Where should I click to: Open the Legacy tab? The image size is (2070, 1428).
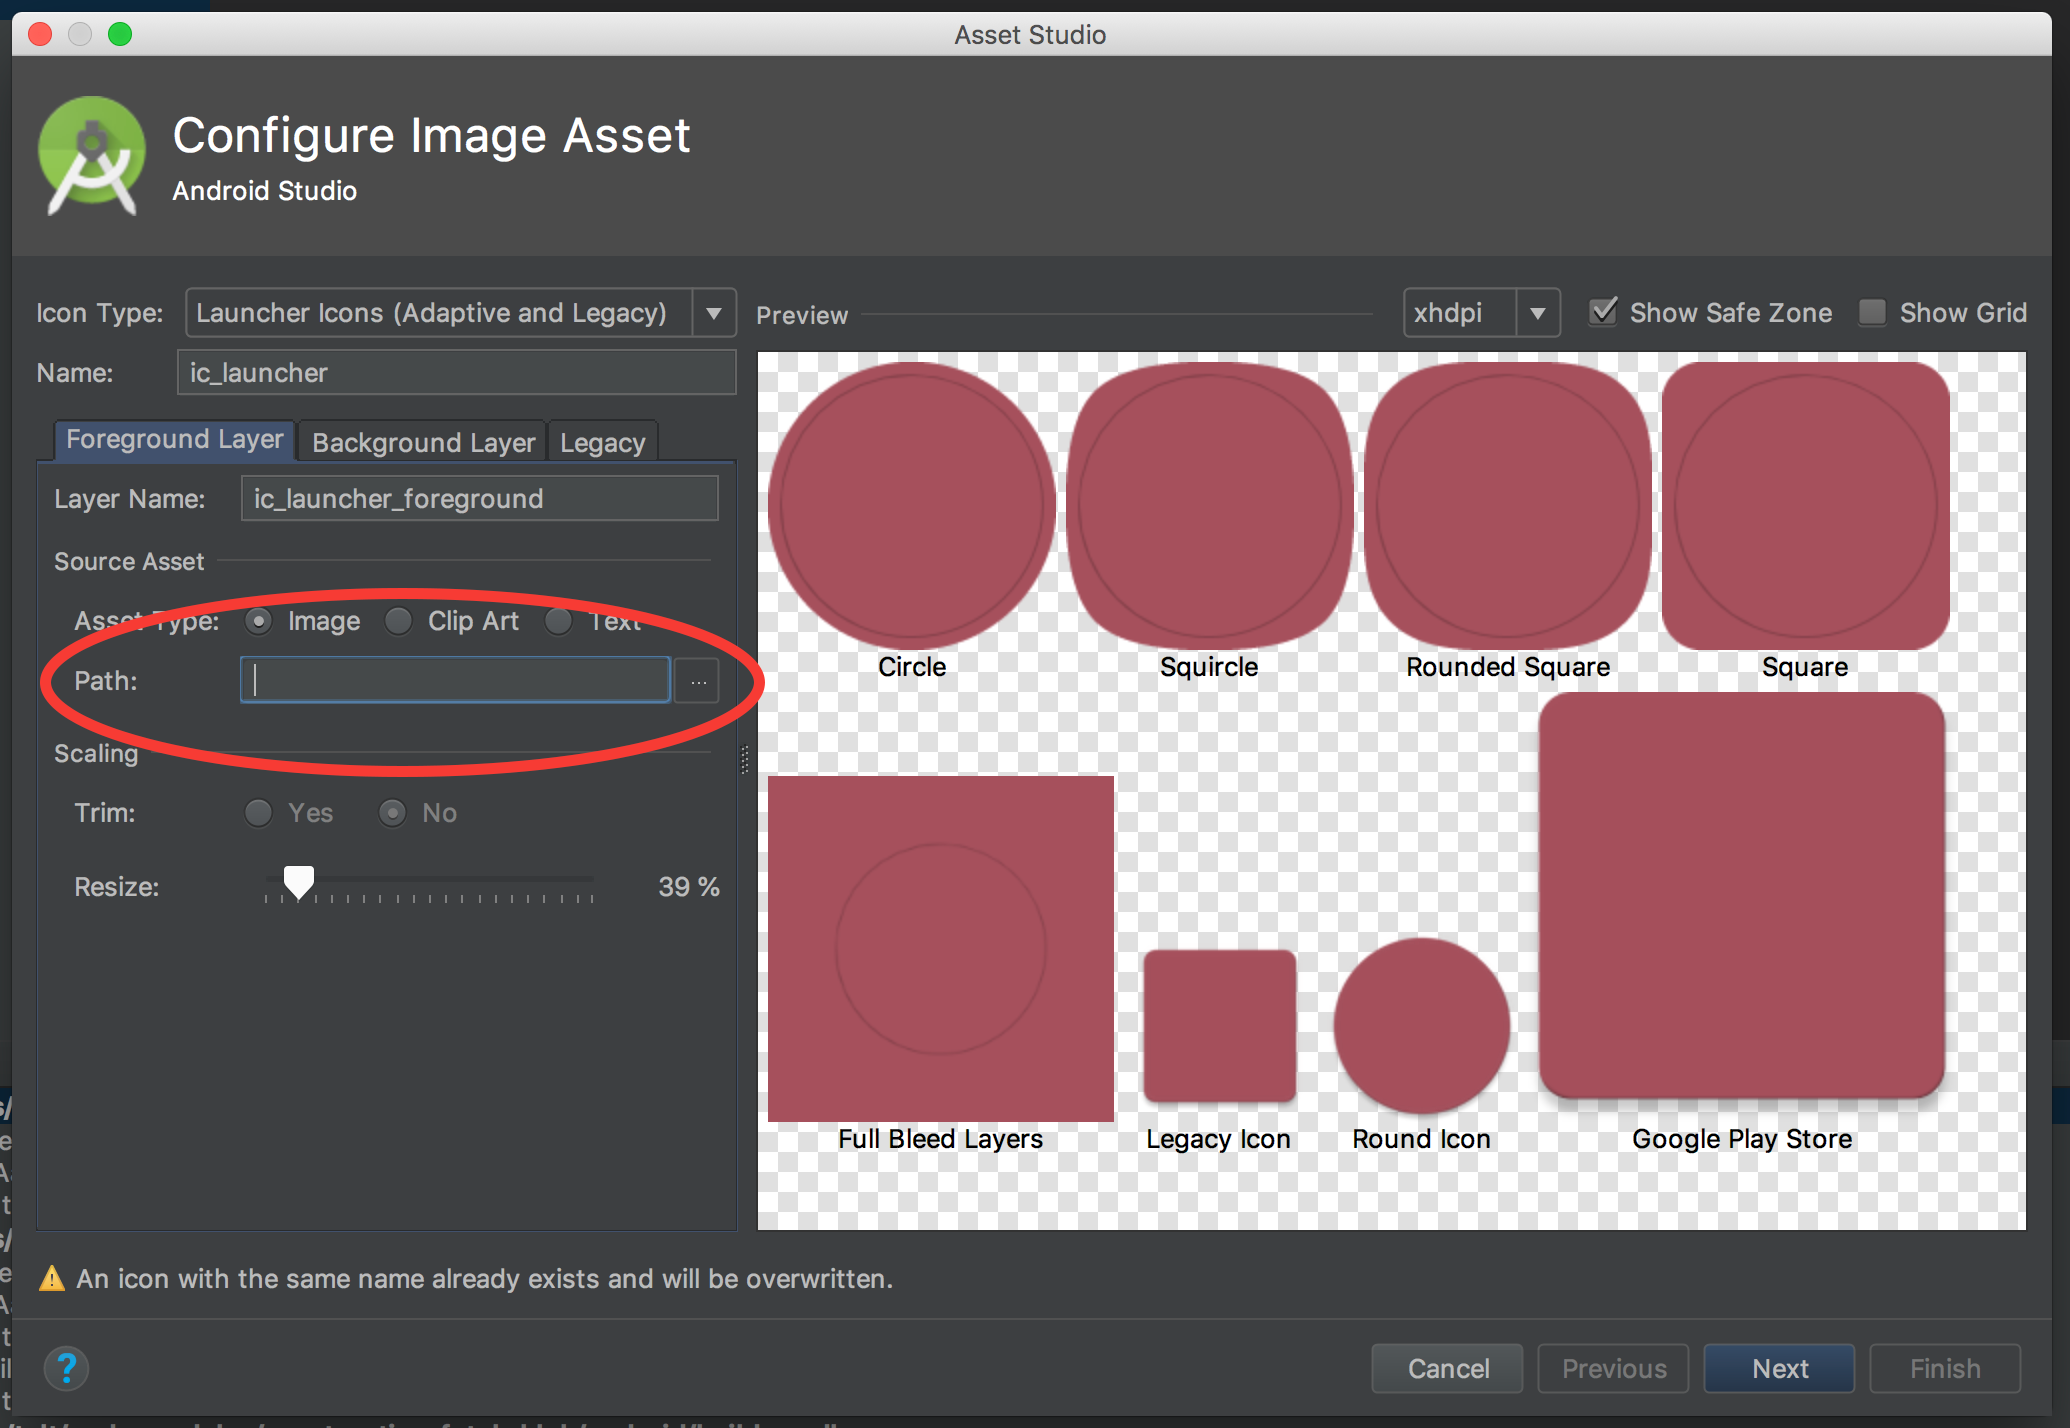coord(602,442)
